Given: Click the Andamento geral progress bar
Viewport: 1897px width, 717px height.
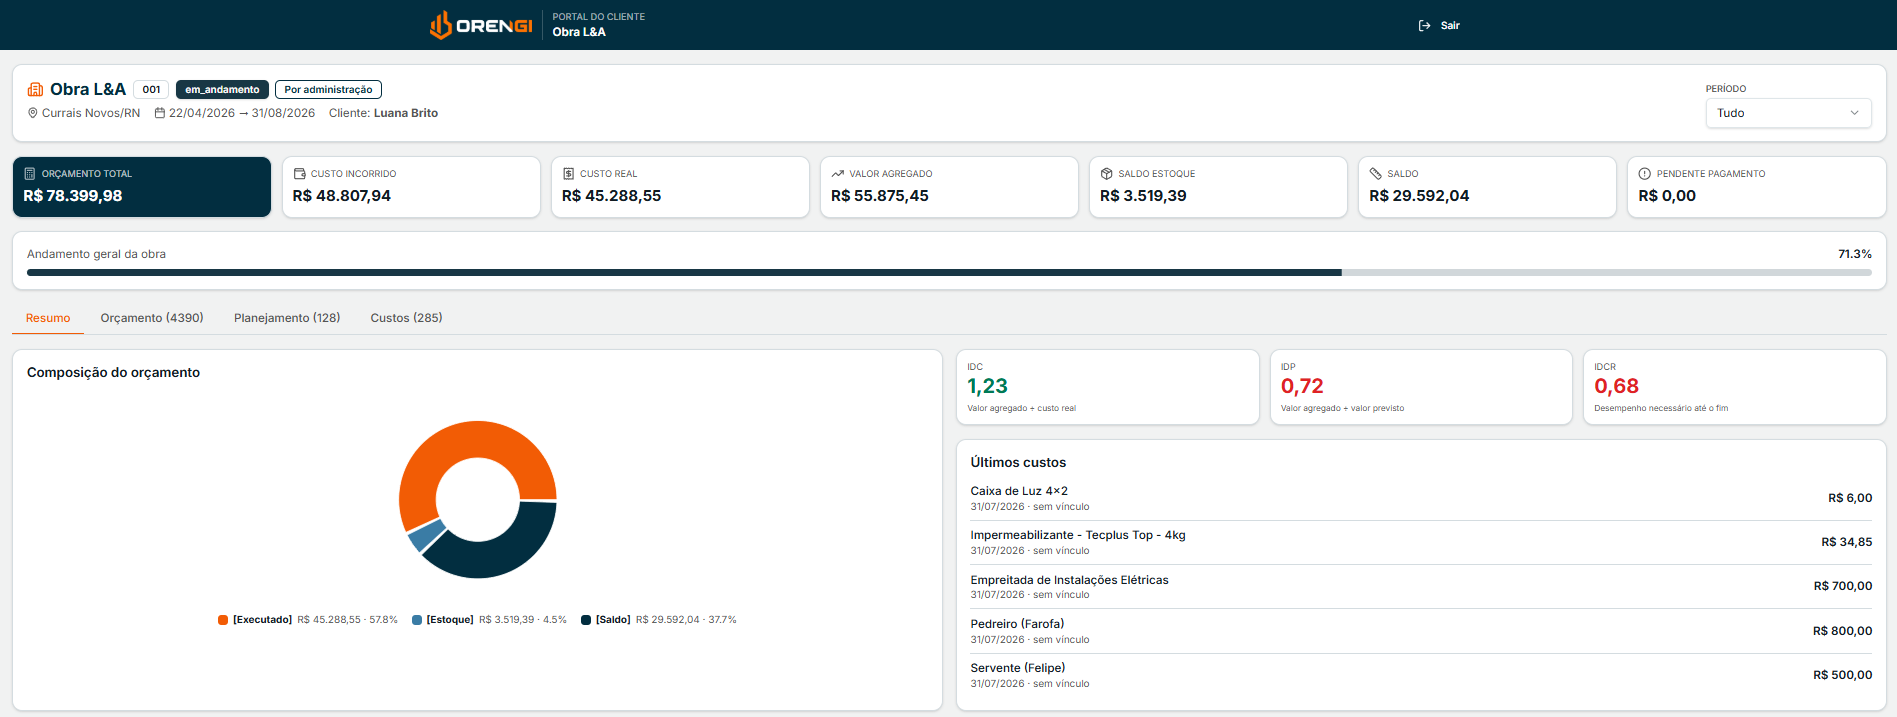Looking at the screenshot, I should [949, 272].
